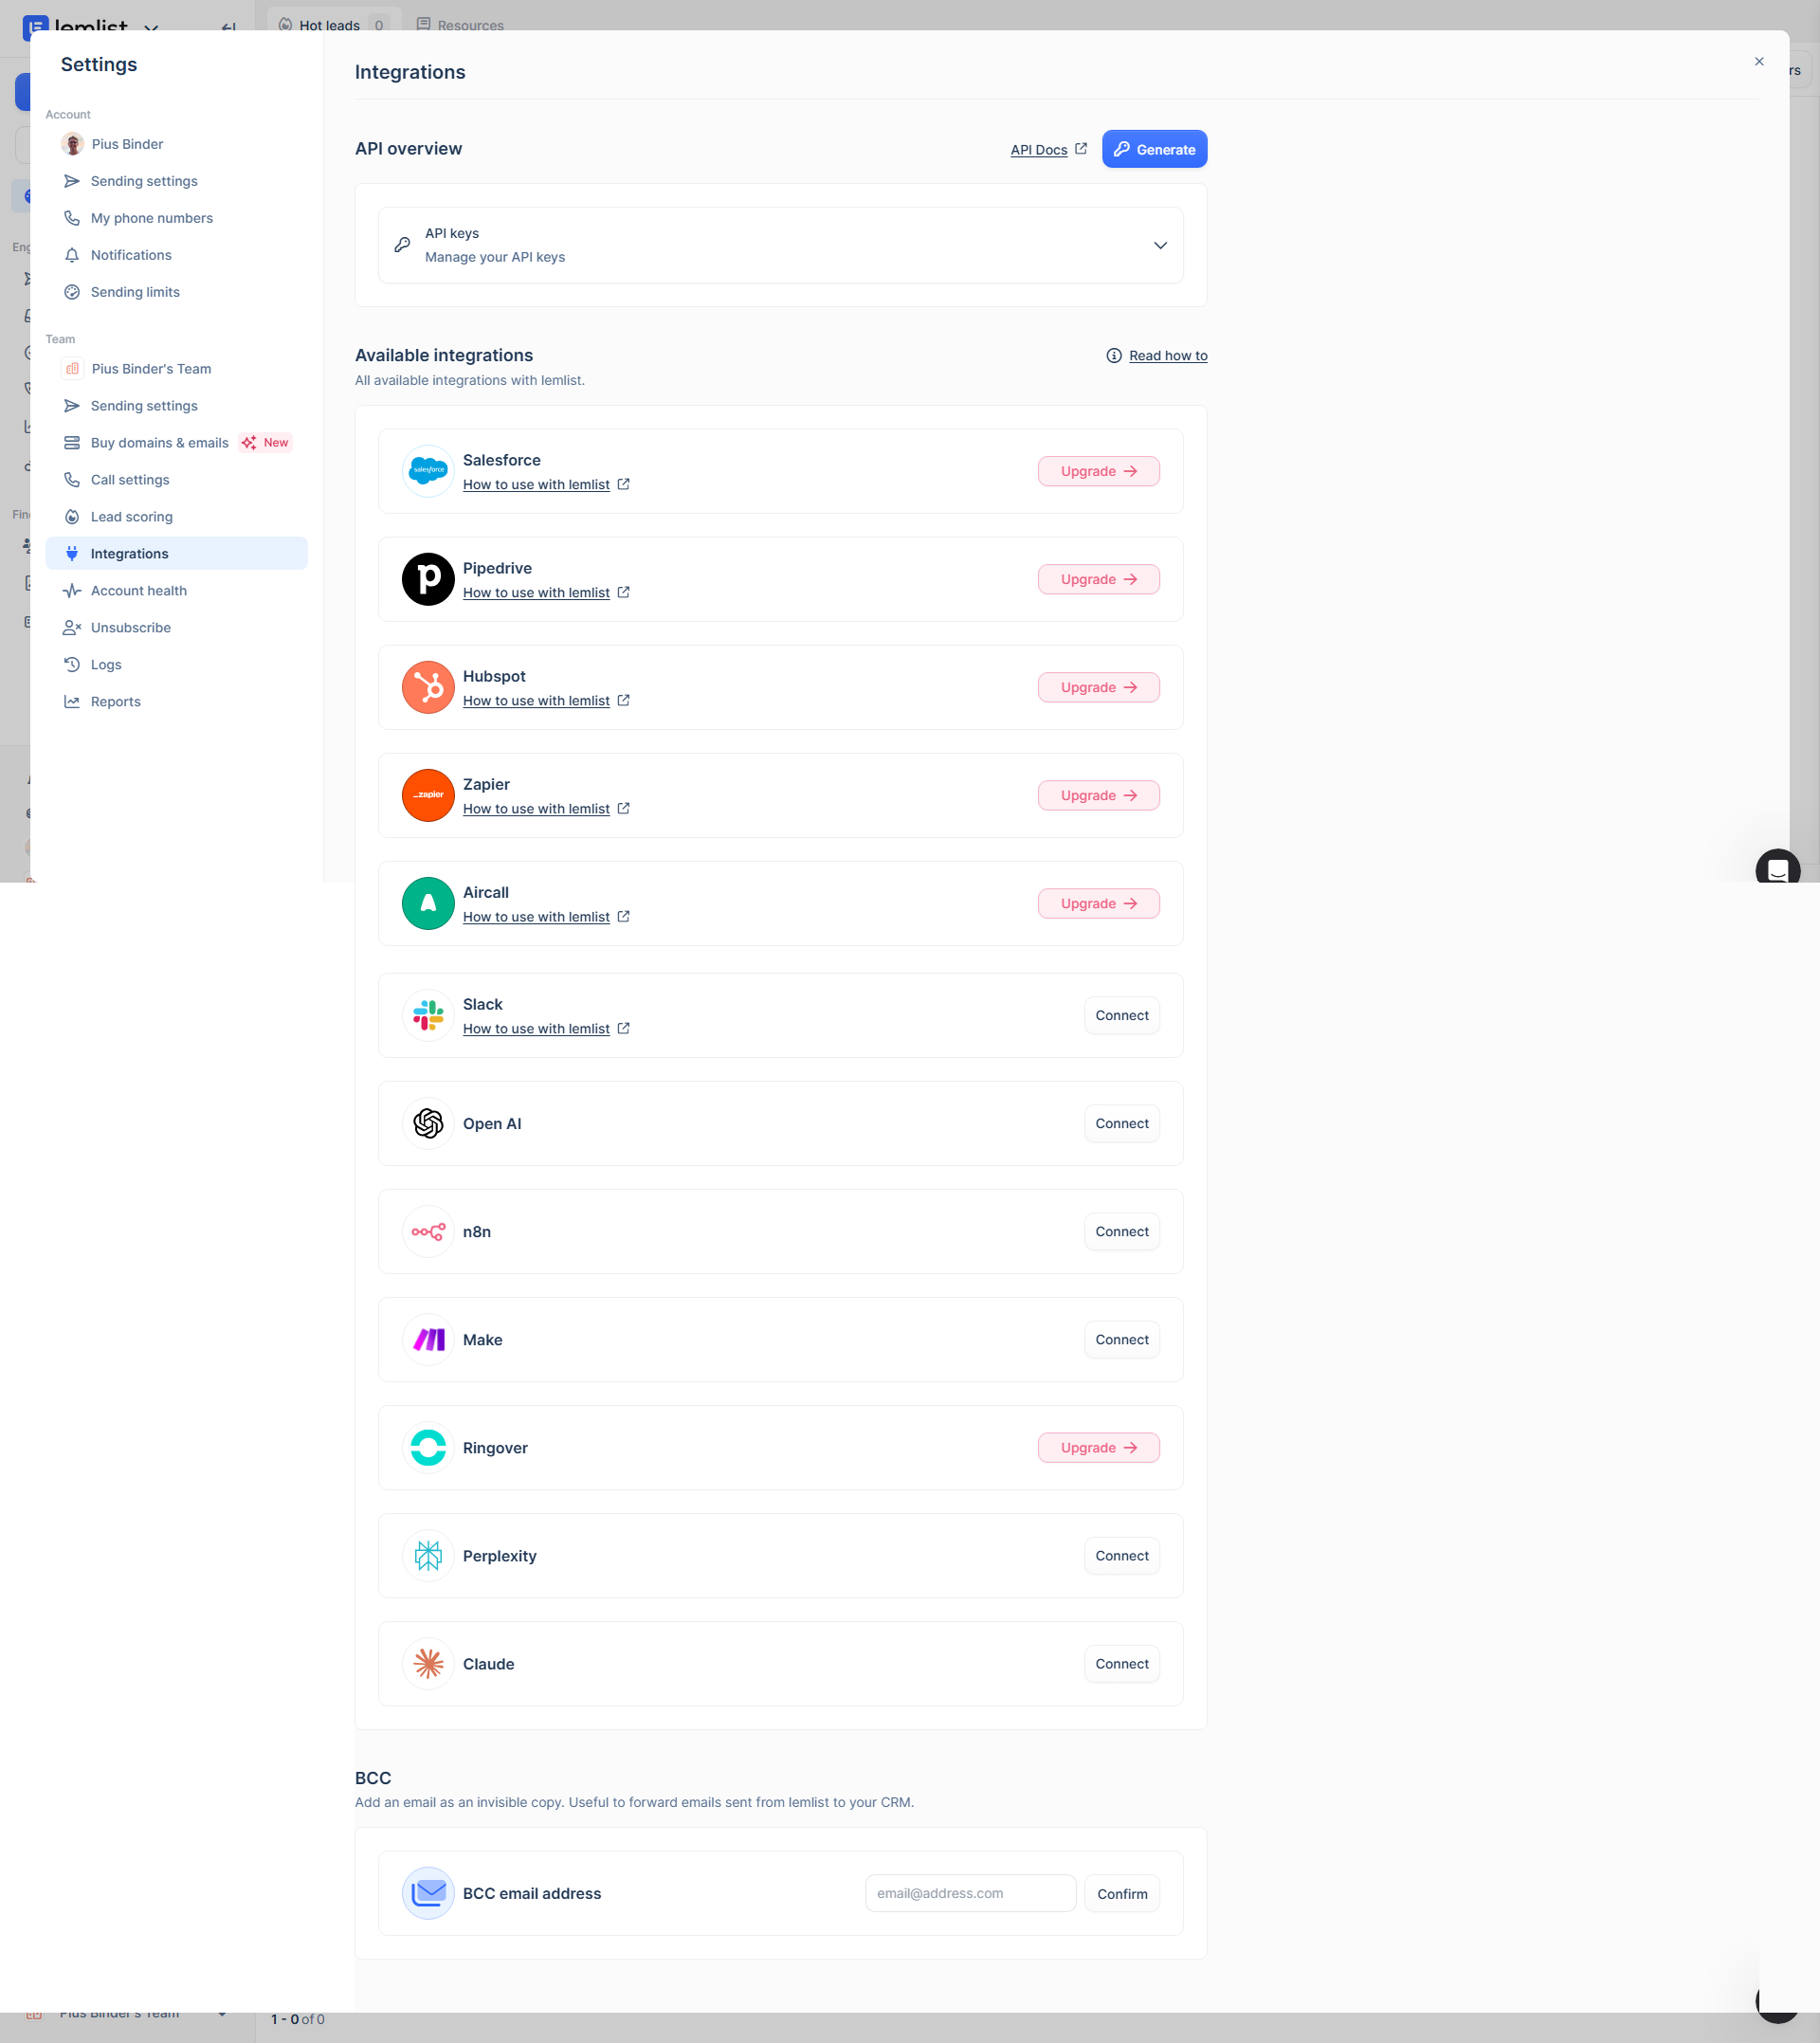Open the chat support bubble
The height and width of the screenshot is (2043, 1820).
1777,869
